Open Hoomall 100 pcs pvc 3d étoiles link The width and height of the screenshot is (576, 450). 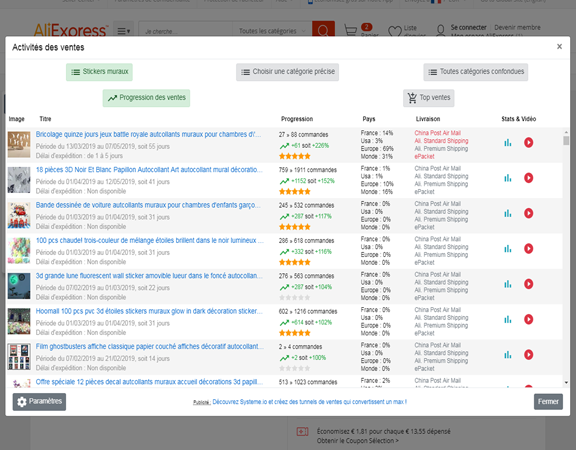click(149, 311)
